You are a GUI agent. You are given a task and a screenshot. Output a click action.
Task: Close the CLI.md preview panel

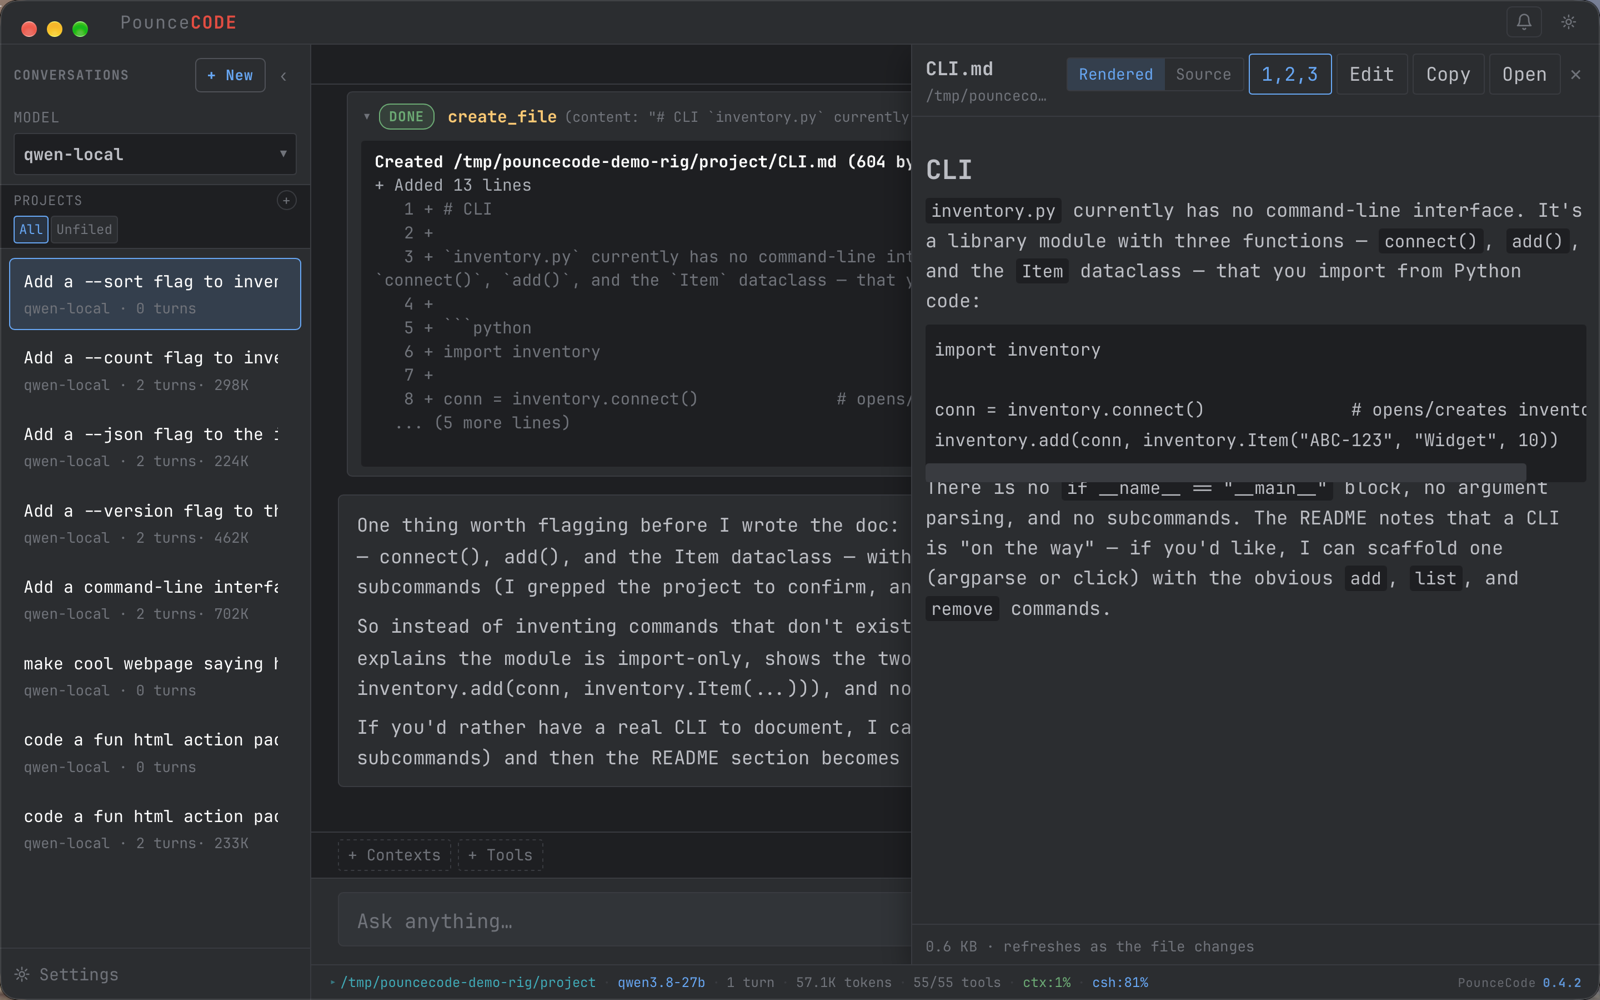point(1576,75)
